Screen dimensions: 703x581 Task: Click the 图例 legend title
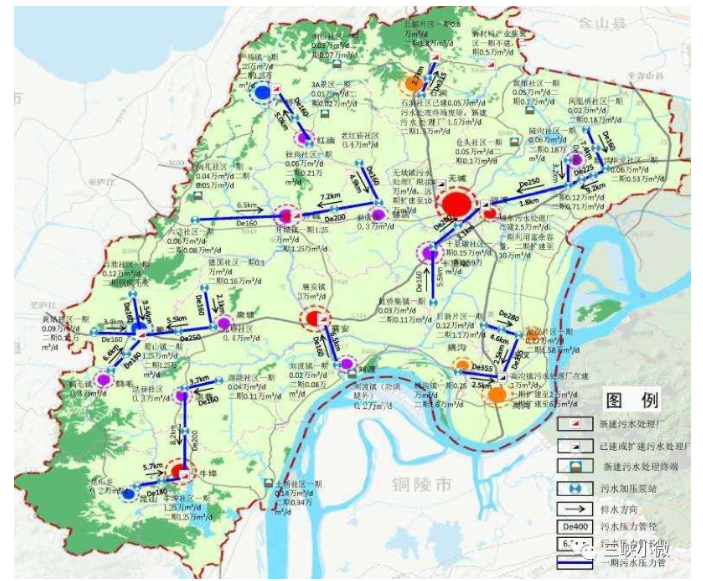pos(633,400)
